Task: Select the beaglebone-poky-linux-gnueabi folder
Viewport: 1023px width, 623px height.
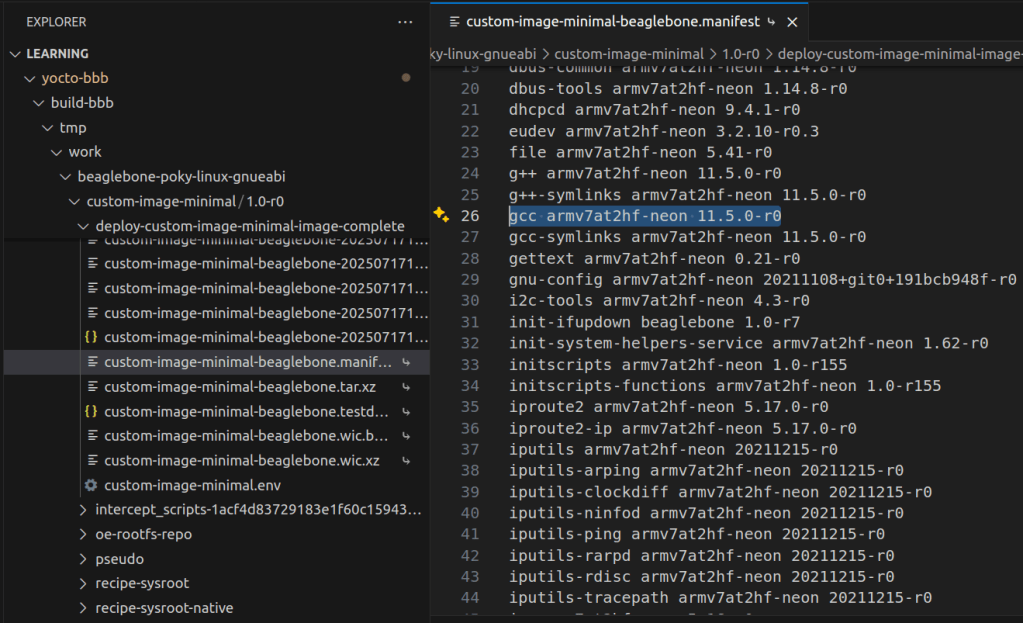Action: click(174, 177)
